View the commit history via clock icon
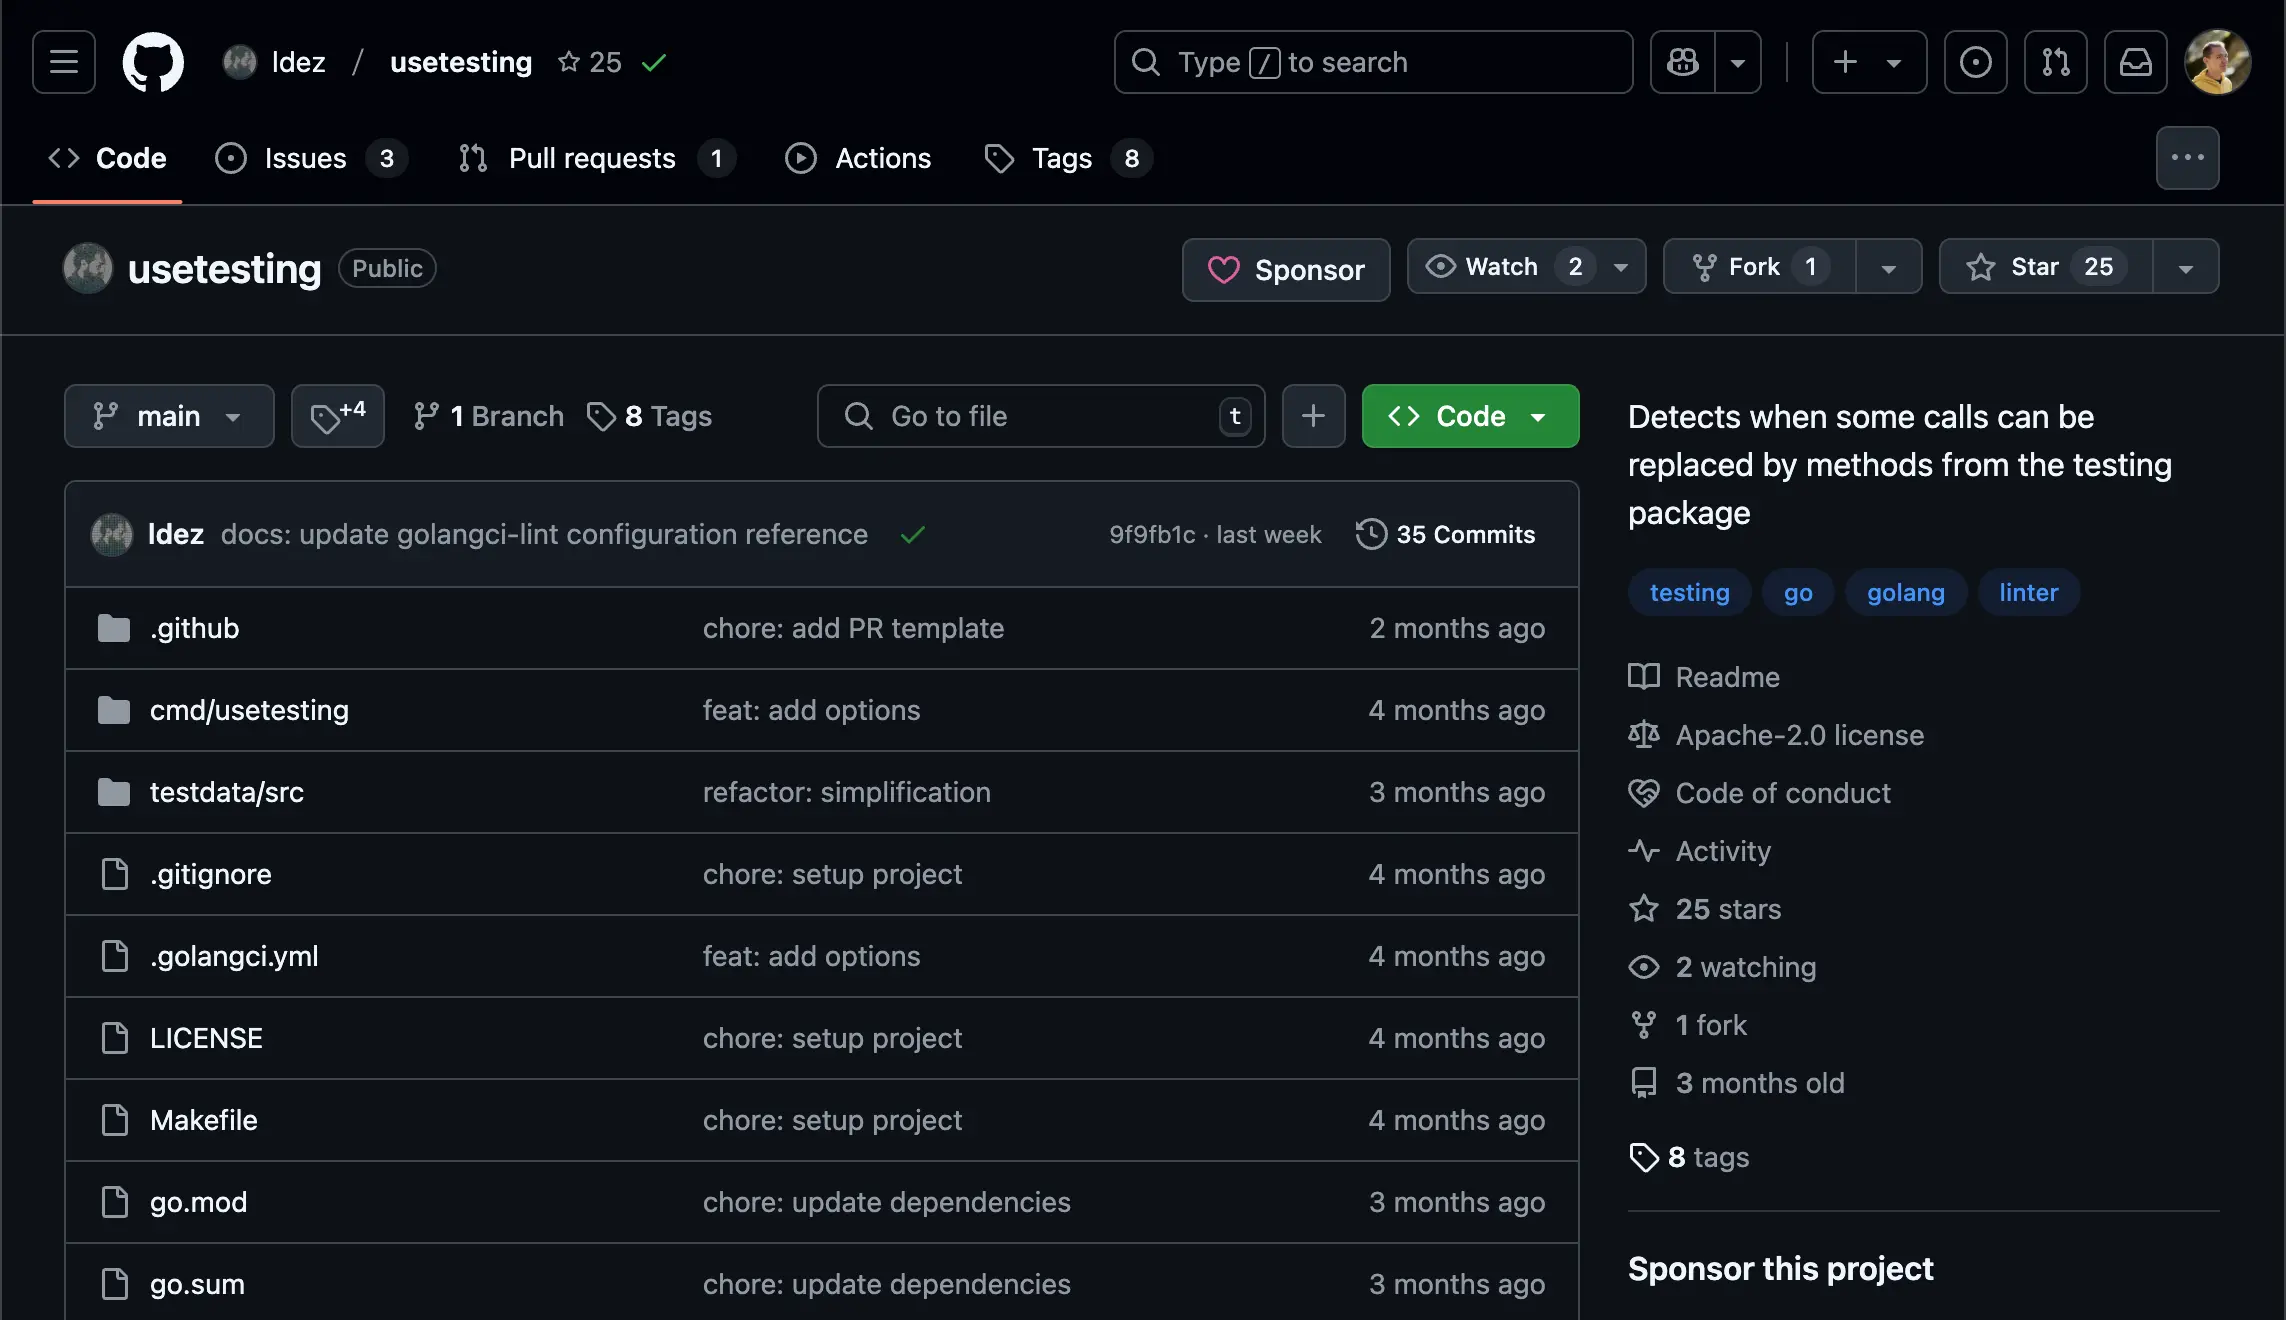Image resolution: width=2286 pixels, height=1320 pixels. point(1371,534)
